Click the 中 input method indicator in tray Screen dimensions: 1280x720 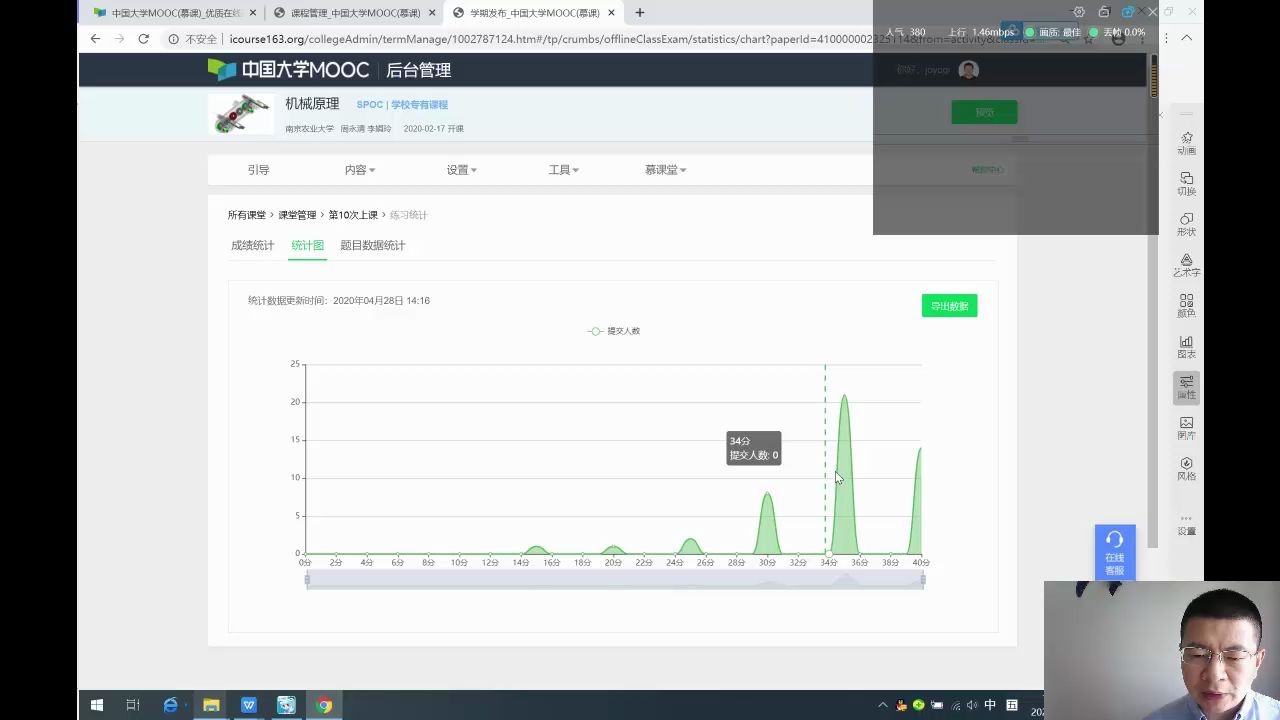[x=990, y=705]
